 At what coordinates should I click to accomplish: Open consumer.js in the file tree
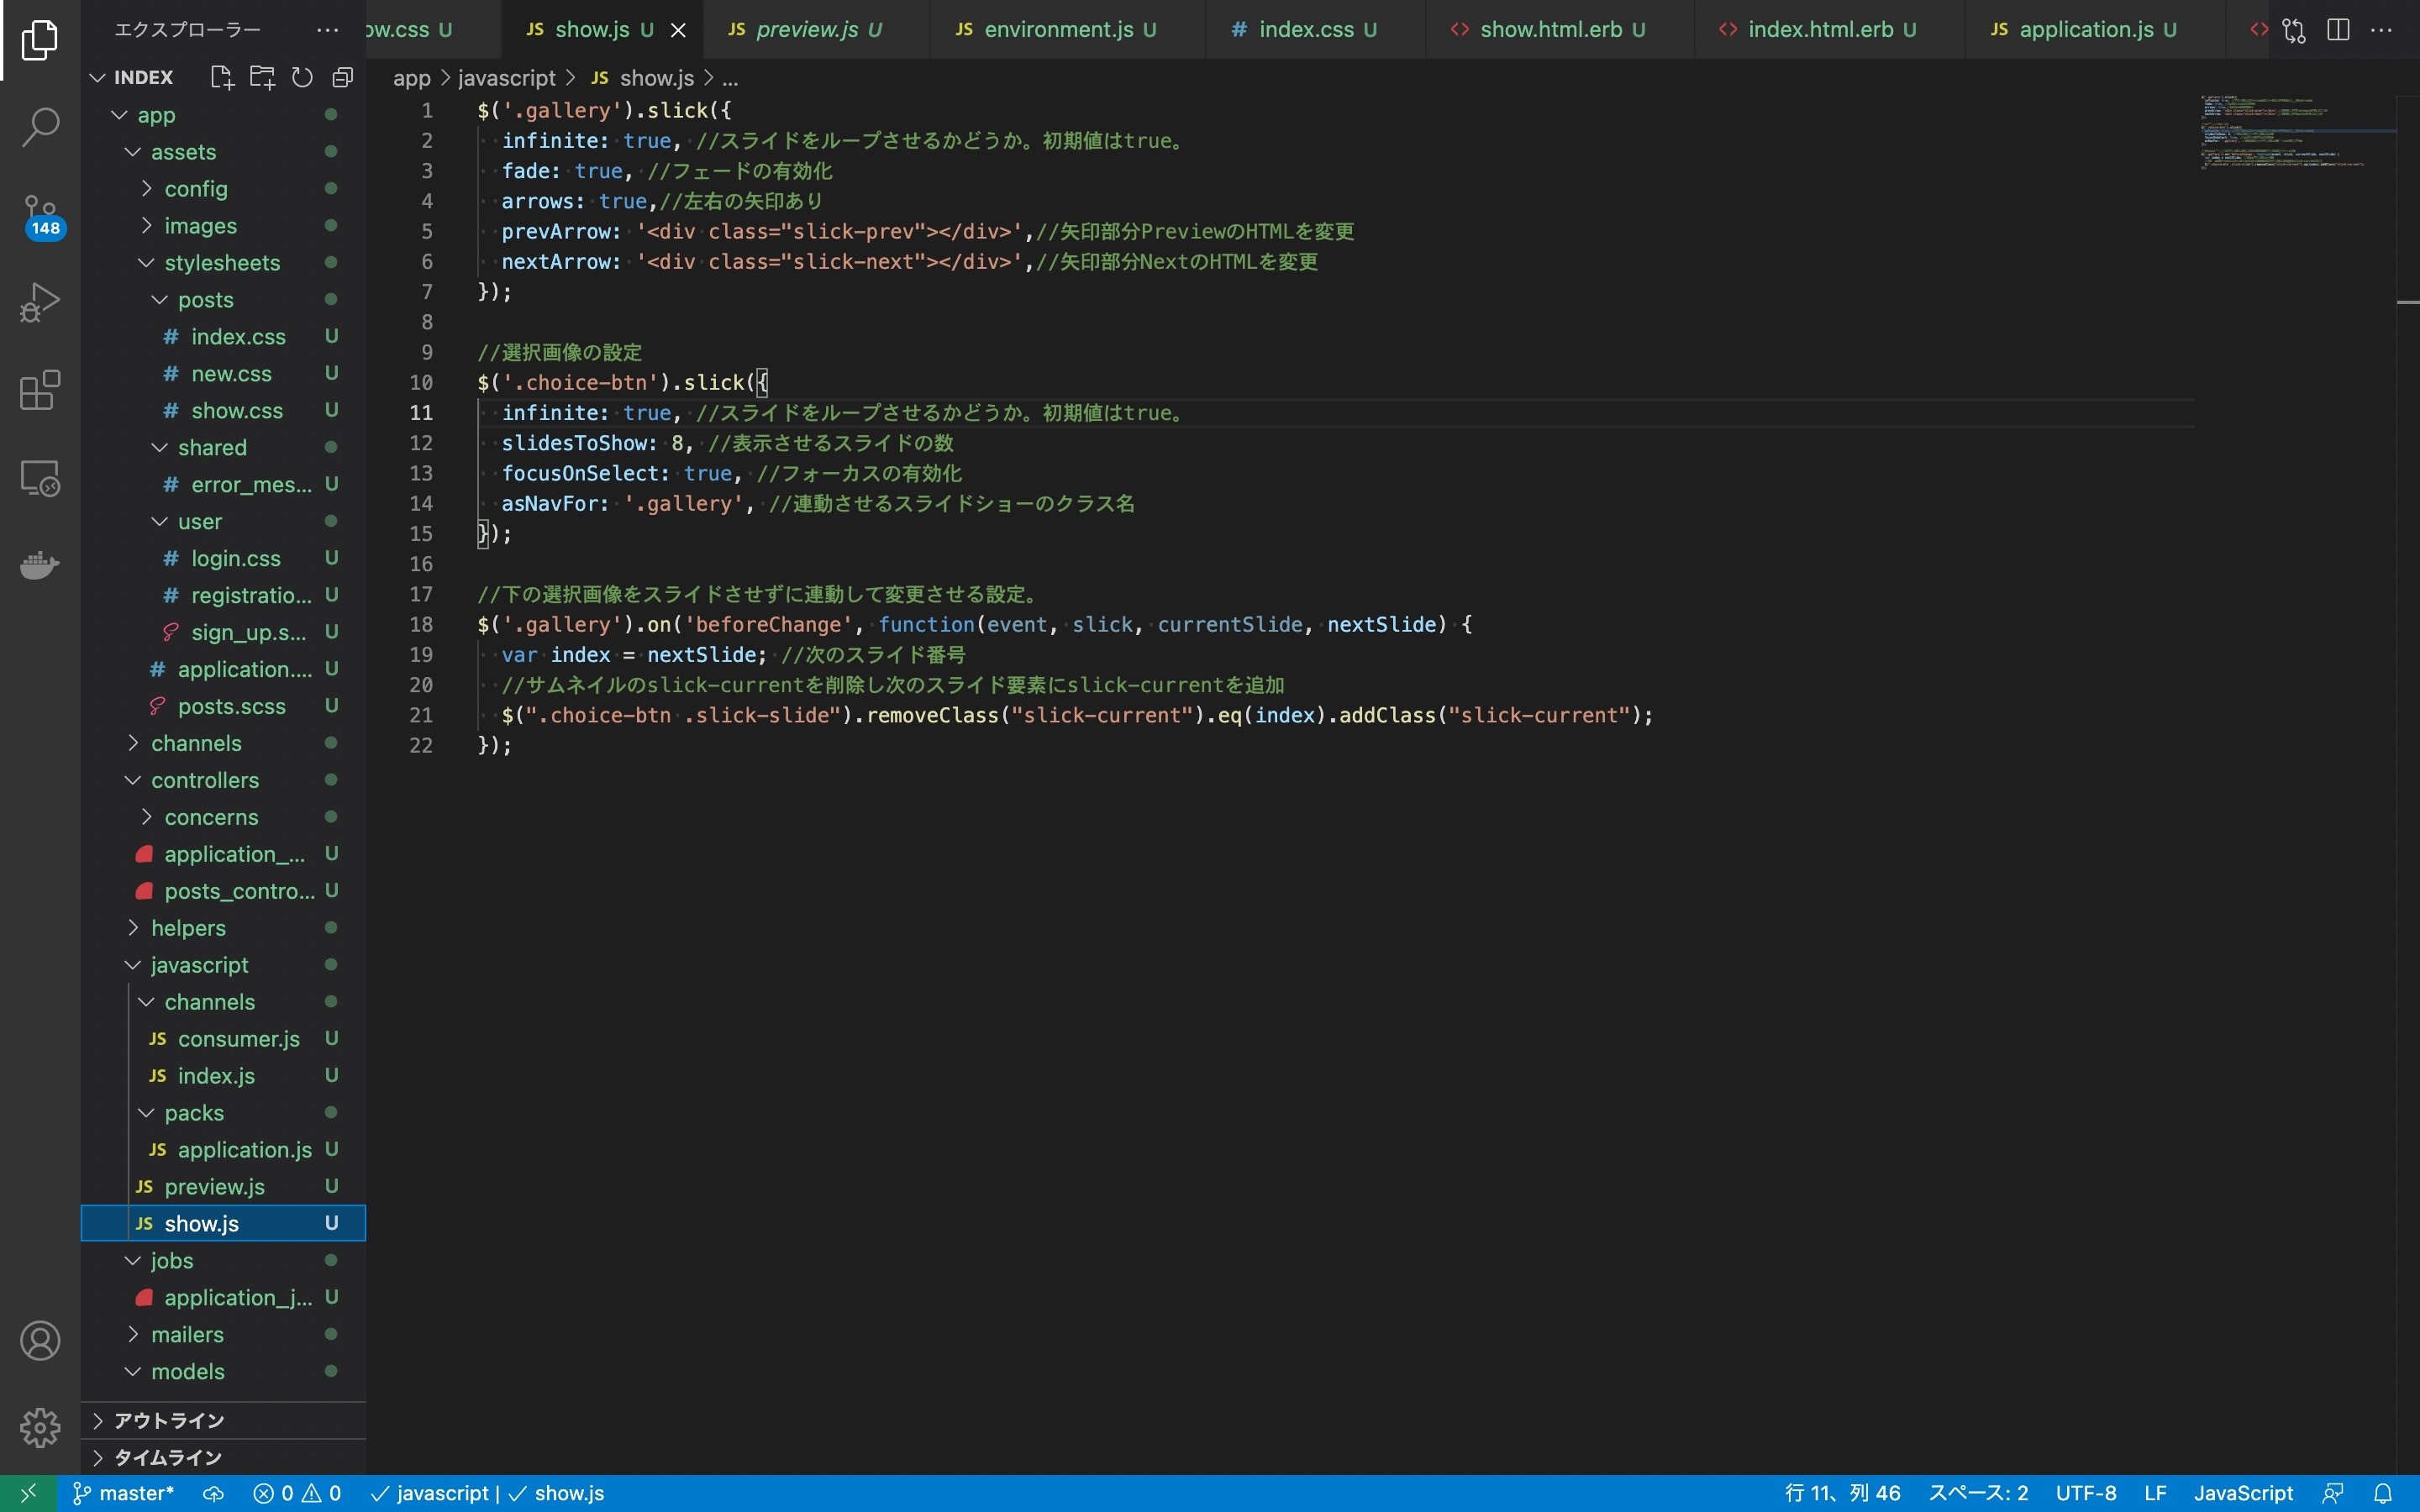[238, 1039]
